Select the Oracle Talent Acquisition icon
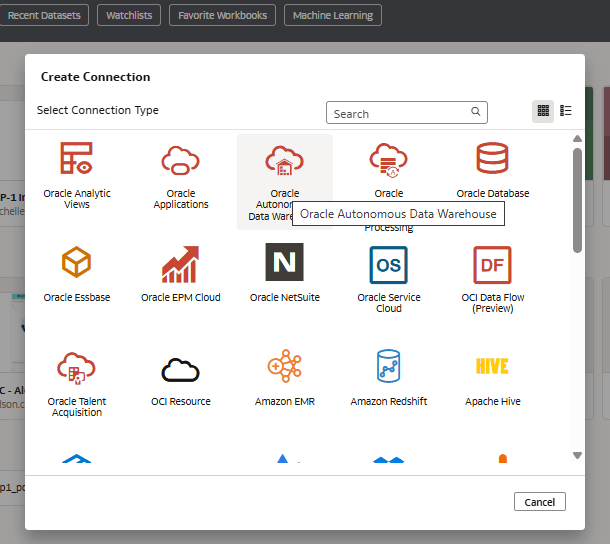 tap(77, 369)
